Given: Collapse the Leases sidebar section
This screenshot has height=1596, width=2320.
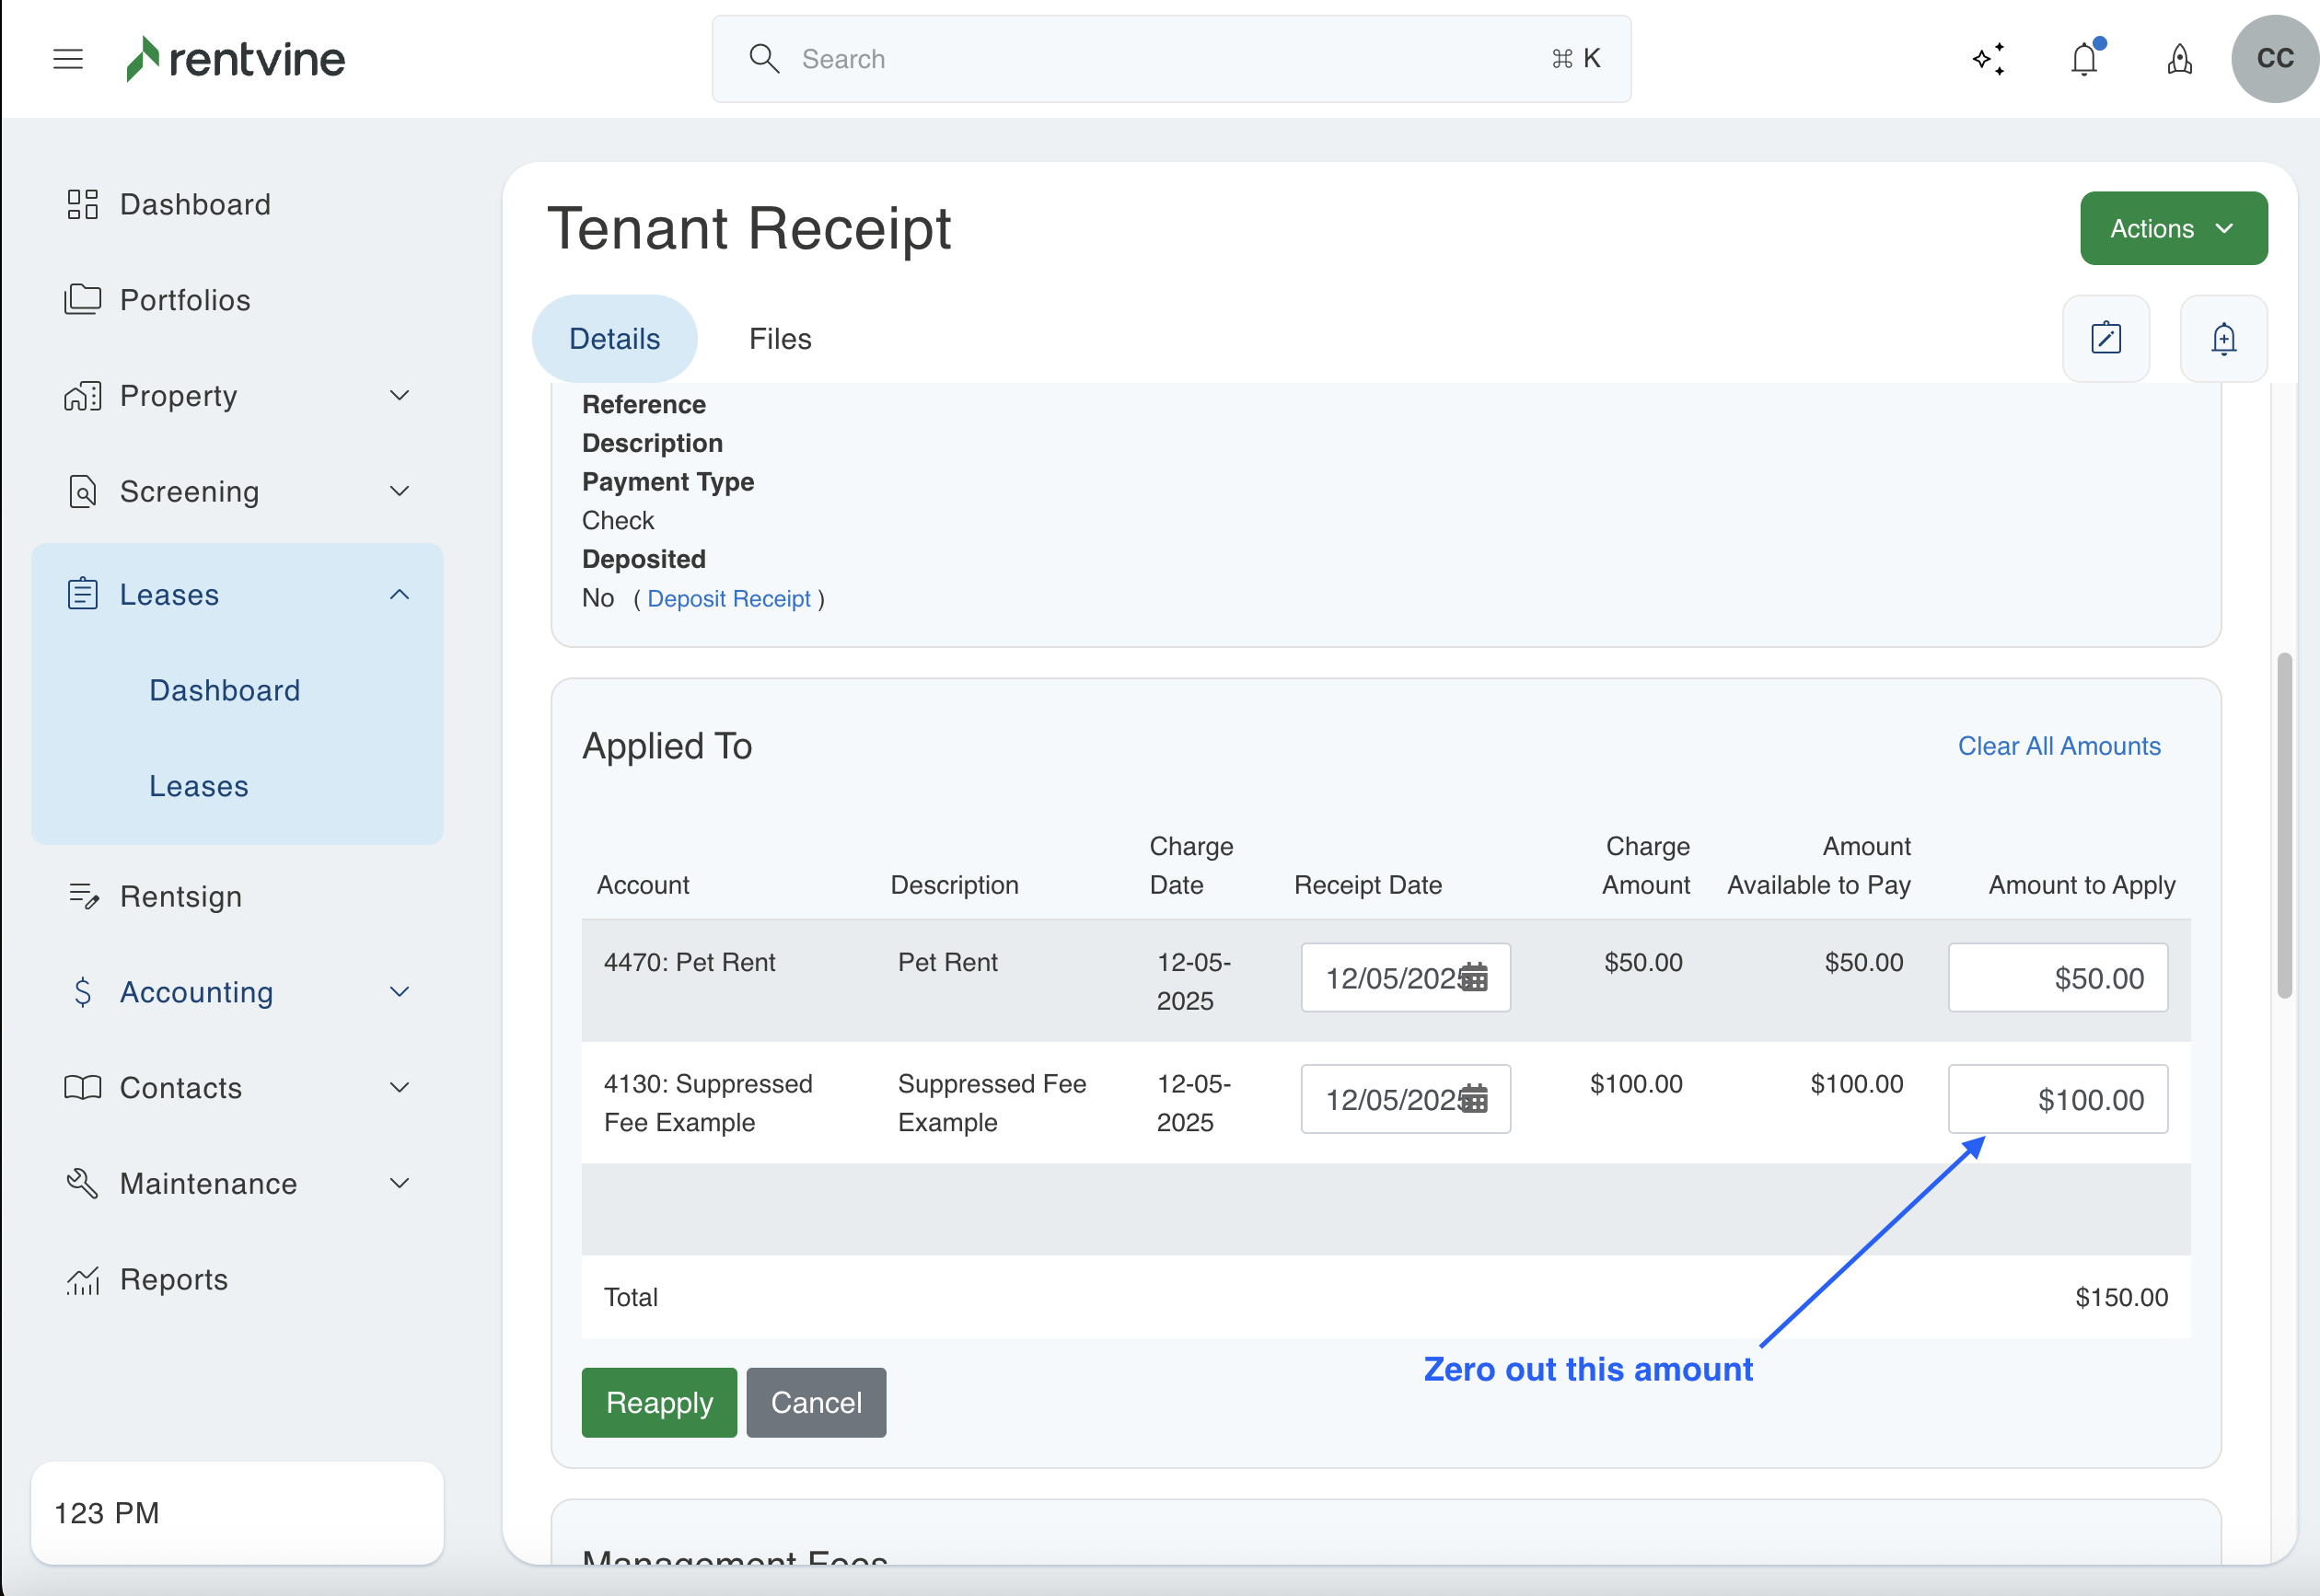Looking at the screenshot, I should coord(399,595).
